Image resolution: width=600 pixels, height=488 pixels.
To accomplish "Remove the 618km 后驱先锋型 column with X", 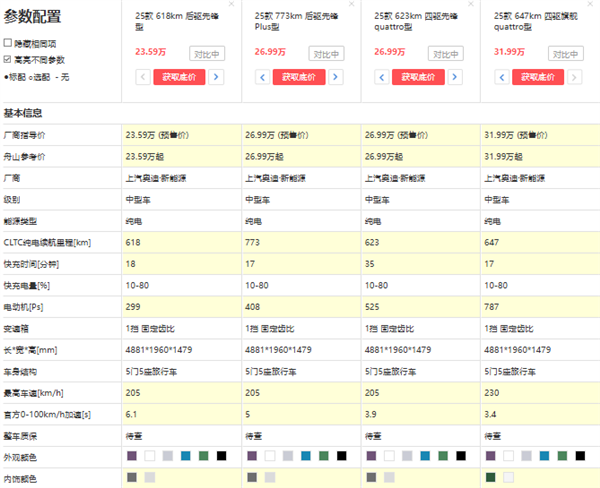I will (231, 5).
